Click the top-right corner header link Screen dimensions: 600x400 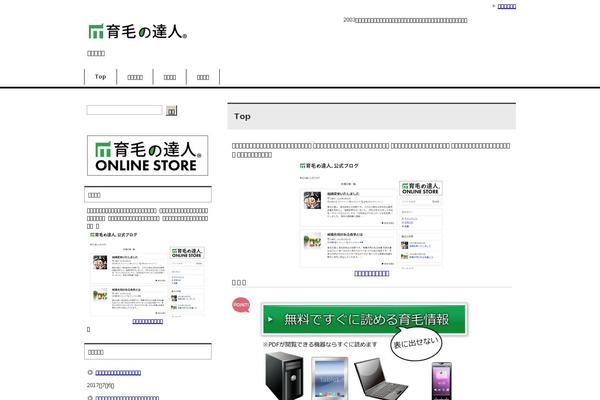(507, 6)
